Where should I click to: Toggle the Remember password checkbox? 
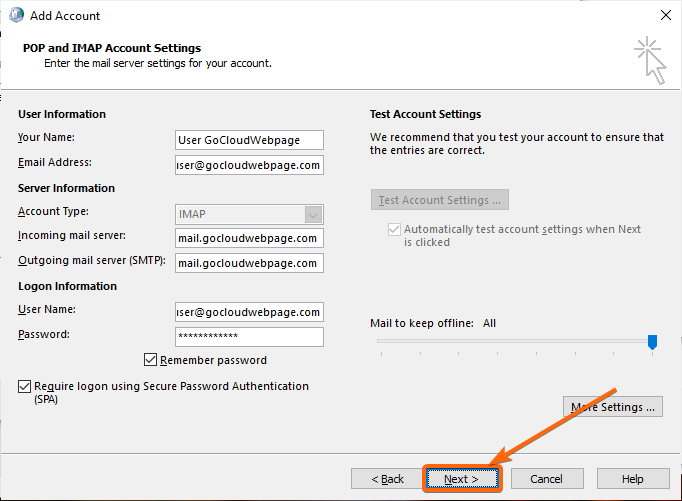coord(150,360)
